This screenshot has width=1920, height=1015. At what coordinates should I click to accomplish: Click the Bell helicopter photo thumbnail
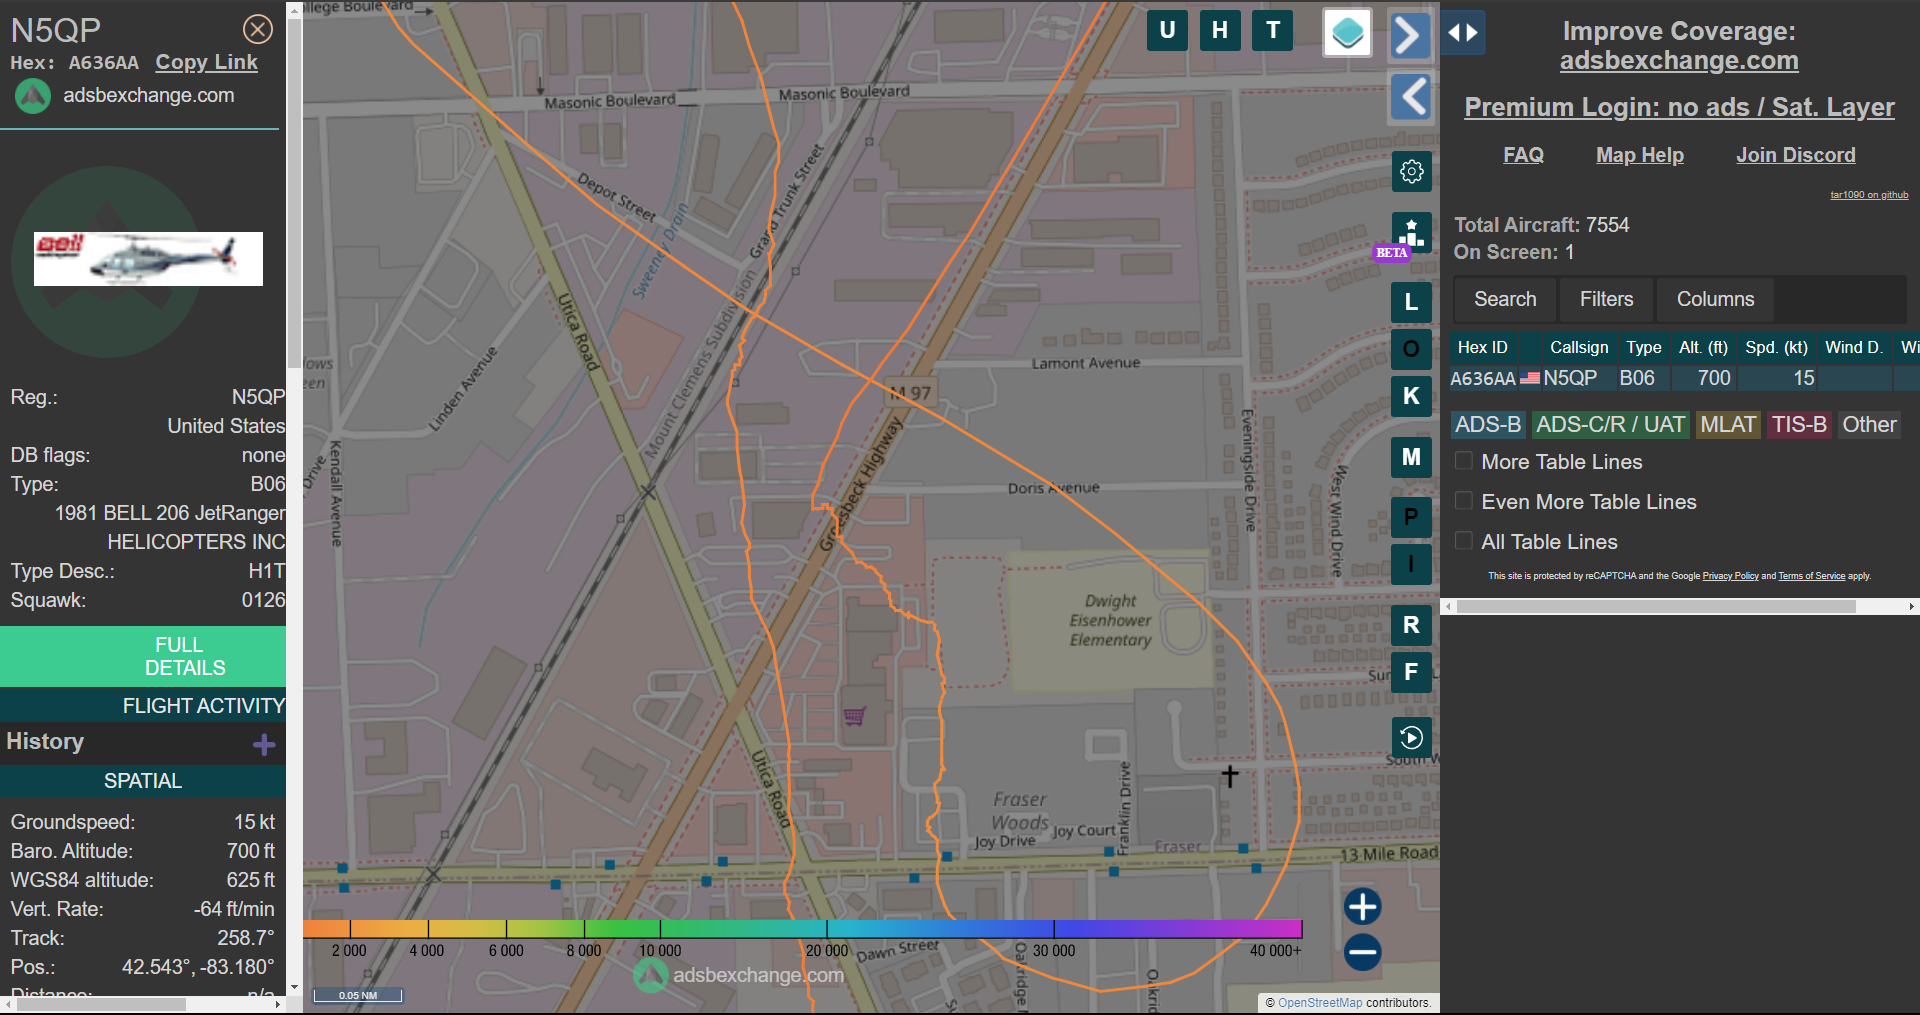coord(148,259)
